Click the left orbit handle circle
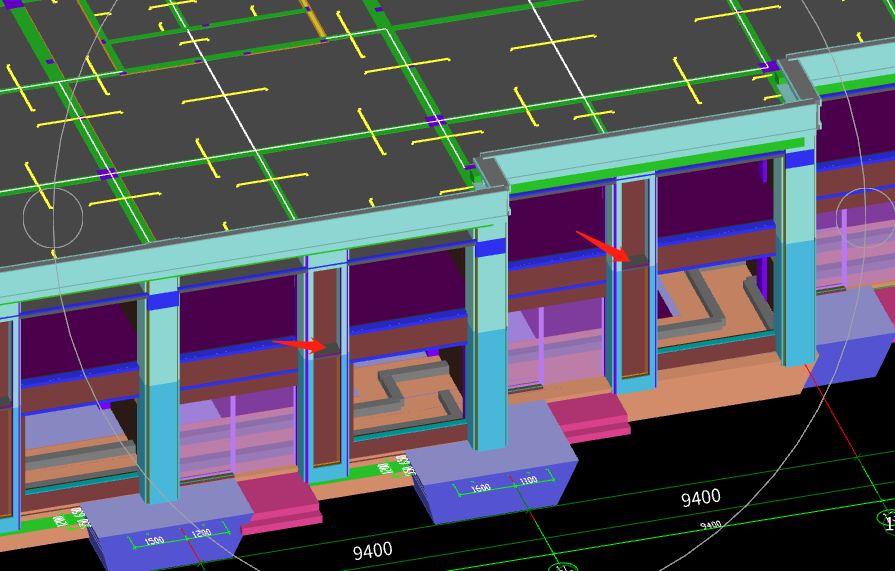The width and height of the screenshot is (895, 571). (x=53, y=218)
